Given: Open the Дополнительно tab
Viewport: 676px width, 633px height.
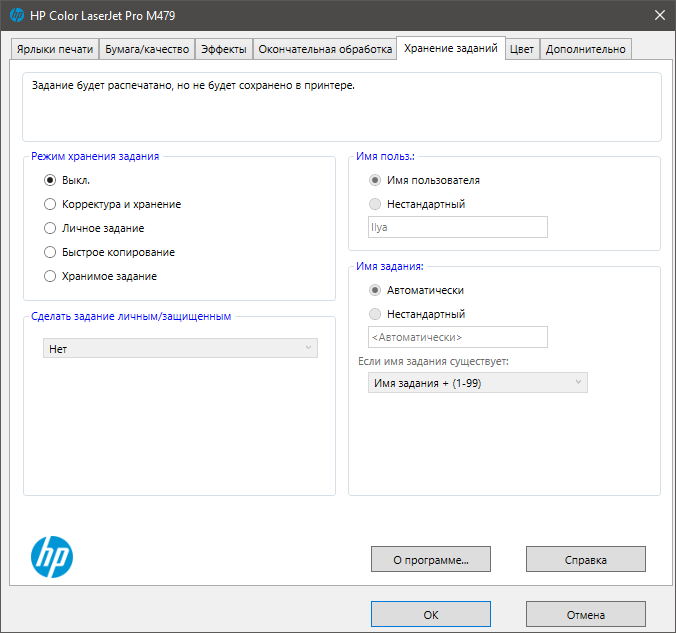Looking at the screenshot, I should [586, 49].
